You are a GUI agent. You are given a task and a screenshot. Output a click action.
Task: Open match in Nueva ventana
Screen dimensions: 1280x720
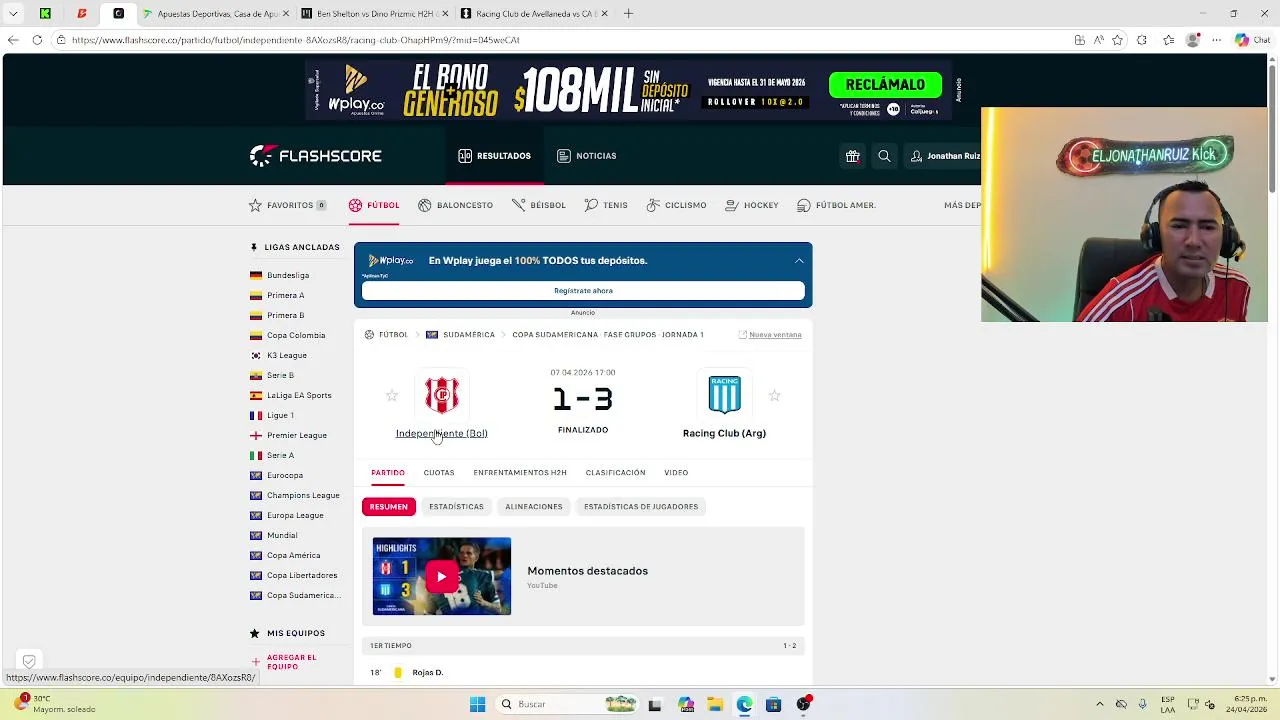(x=770, y=335)
